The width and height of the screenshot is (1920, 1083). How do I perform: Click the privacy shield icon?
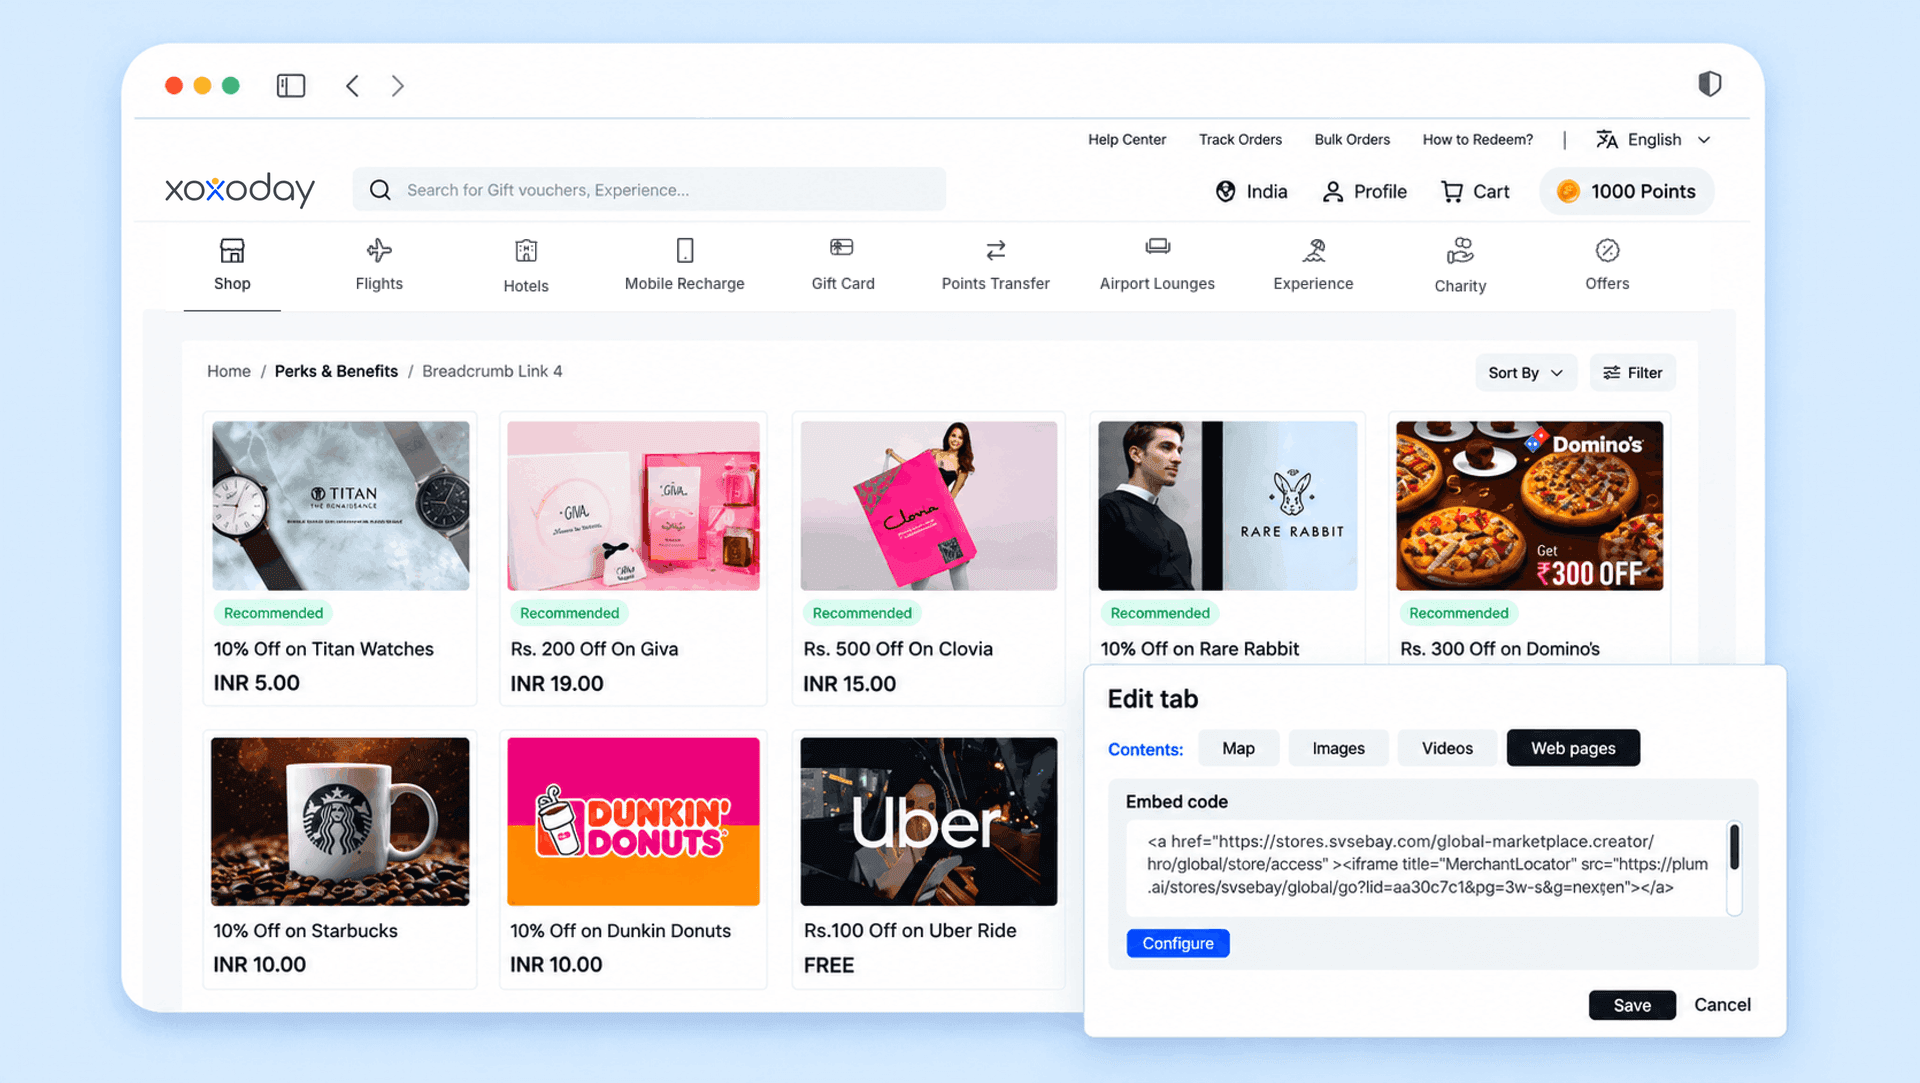coord(1710,84)
